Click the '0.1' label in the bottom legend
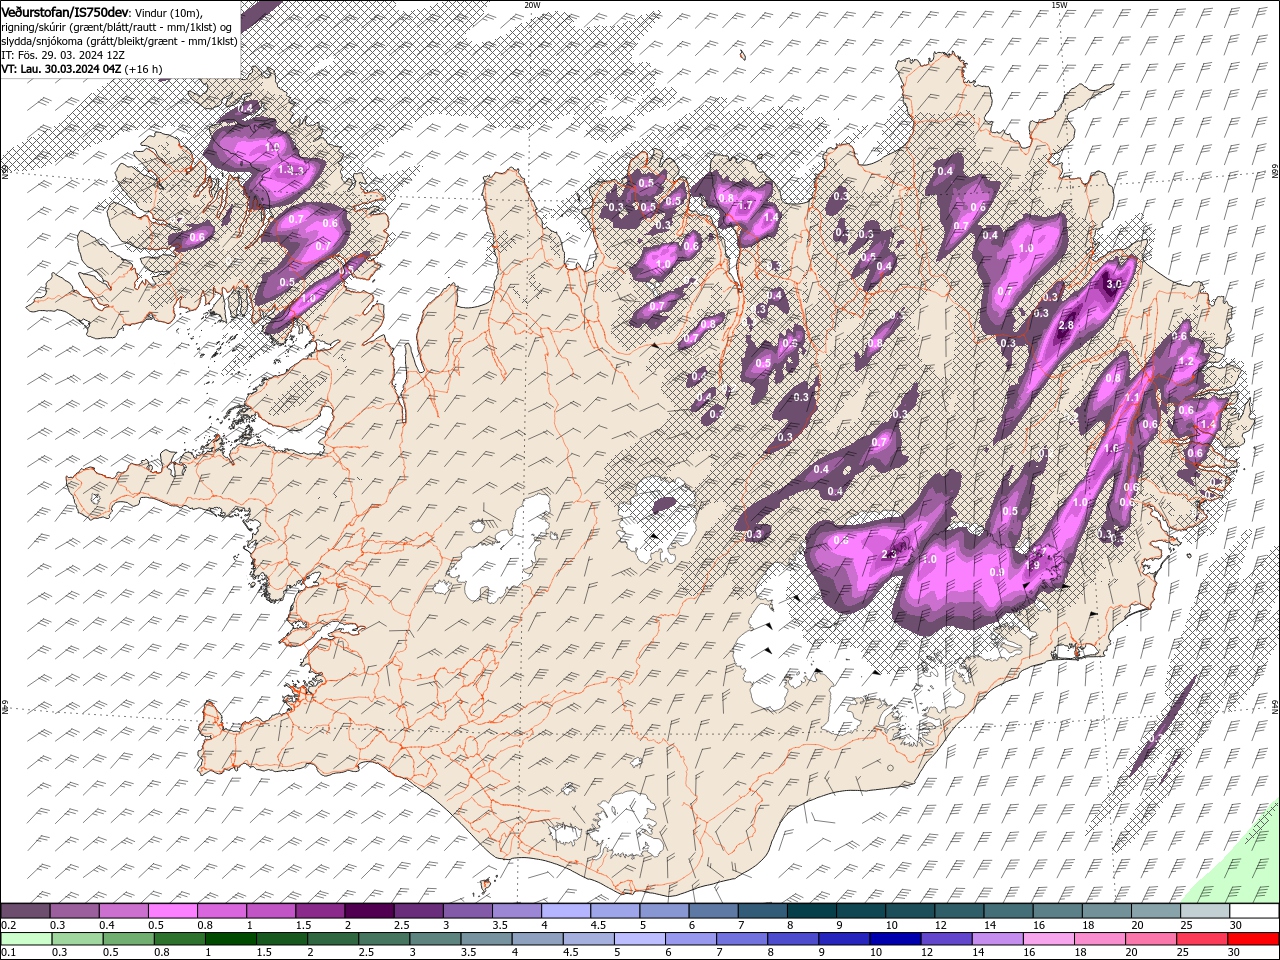1280x960 pixels. [8, 953]
